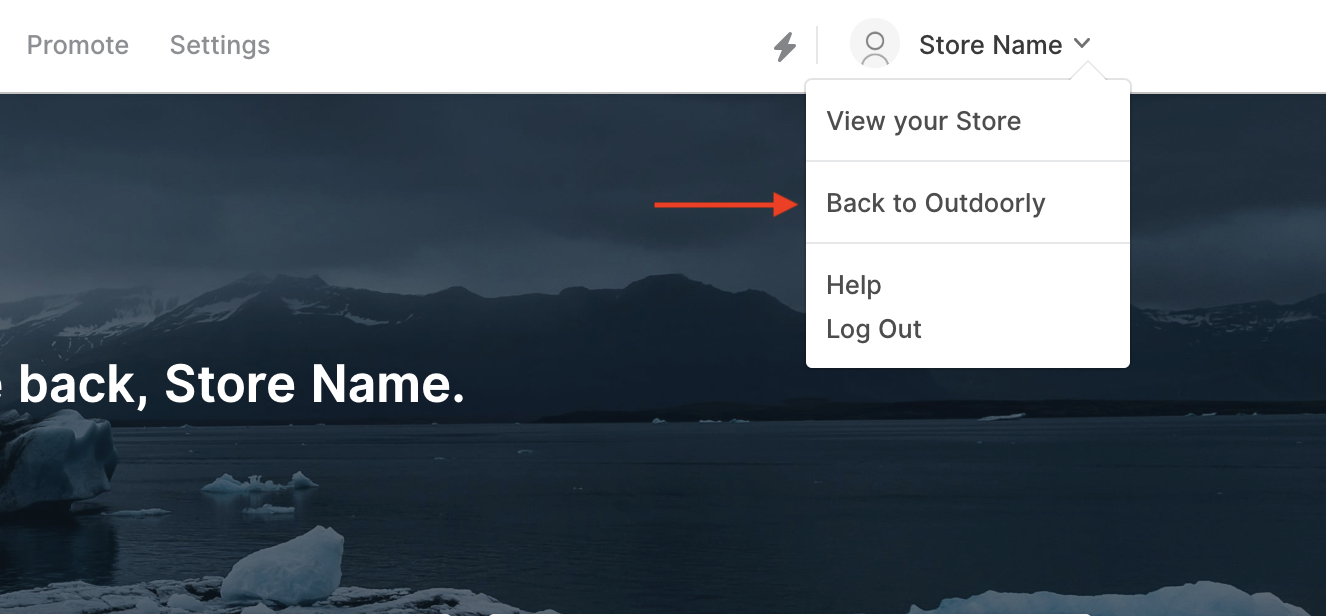Click separator line below View your Store
This screenshot has width=1326, height=616.
(967, 161)
